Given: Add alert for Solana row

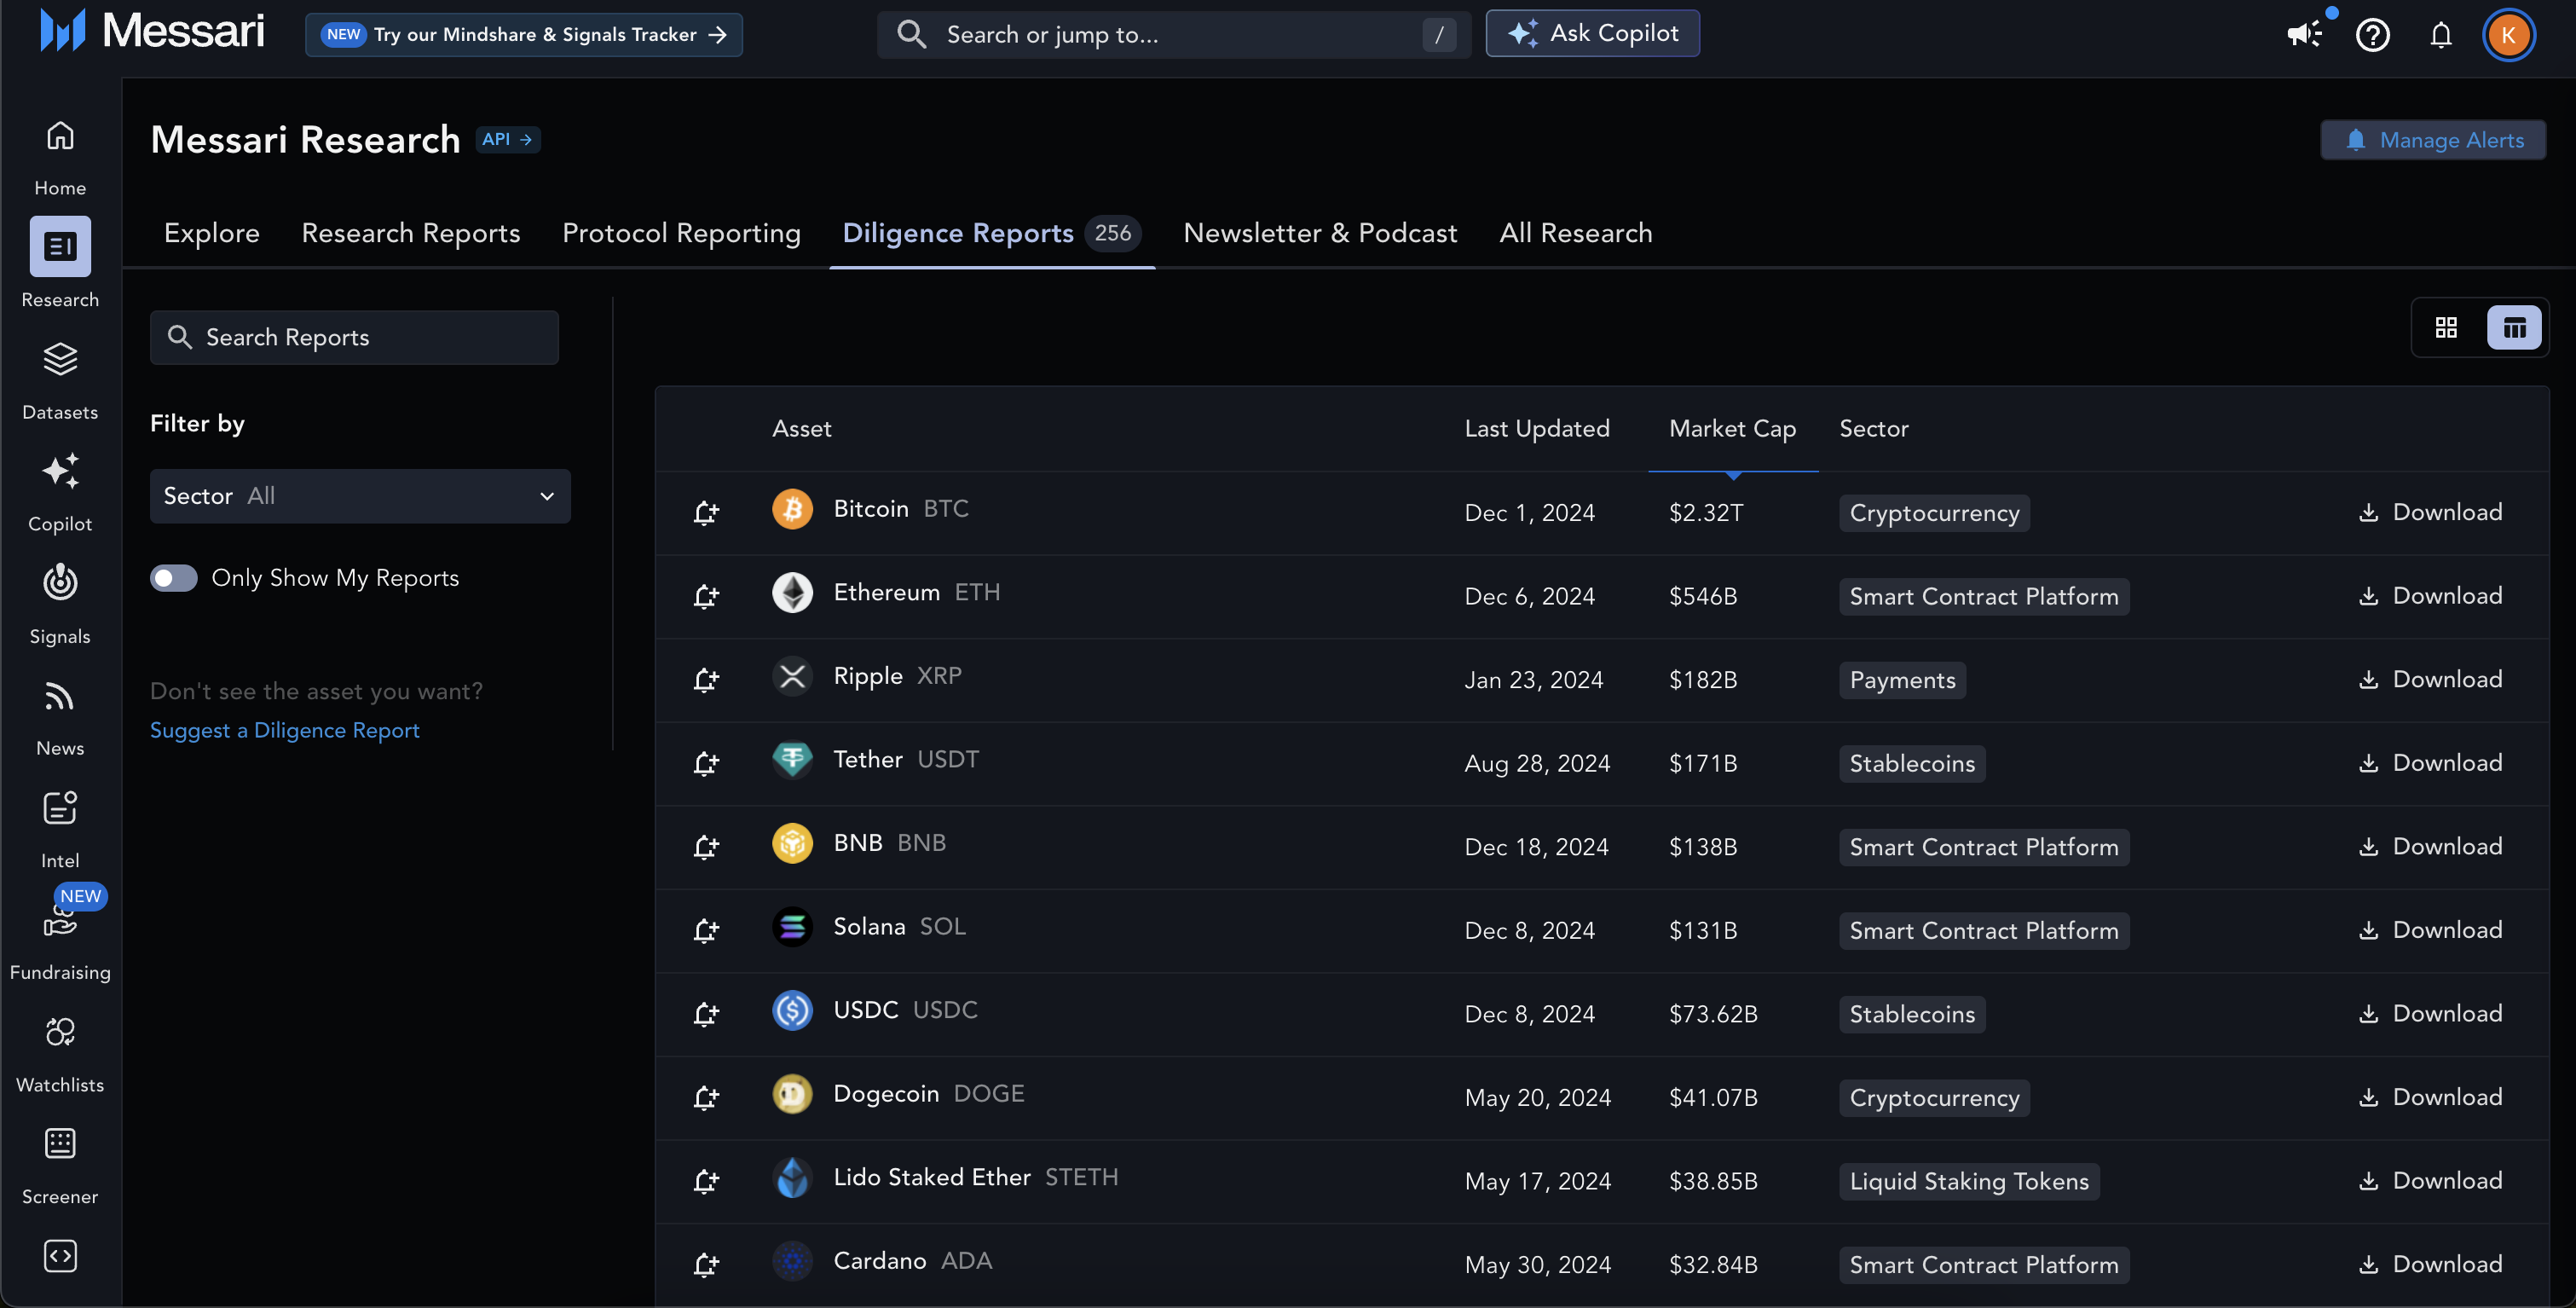Looking at the screenshot, I should point(706,931).
